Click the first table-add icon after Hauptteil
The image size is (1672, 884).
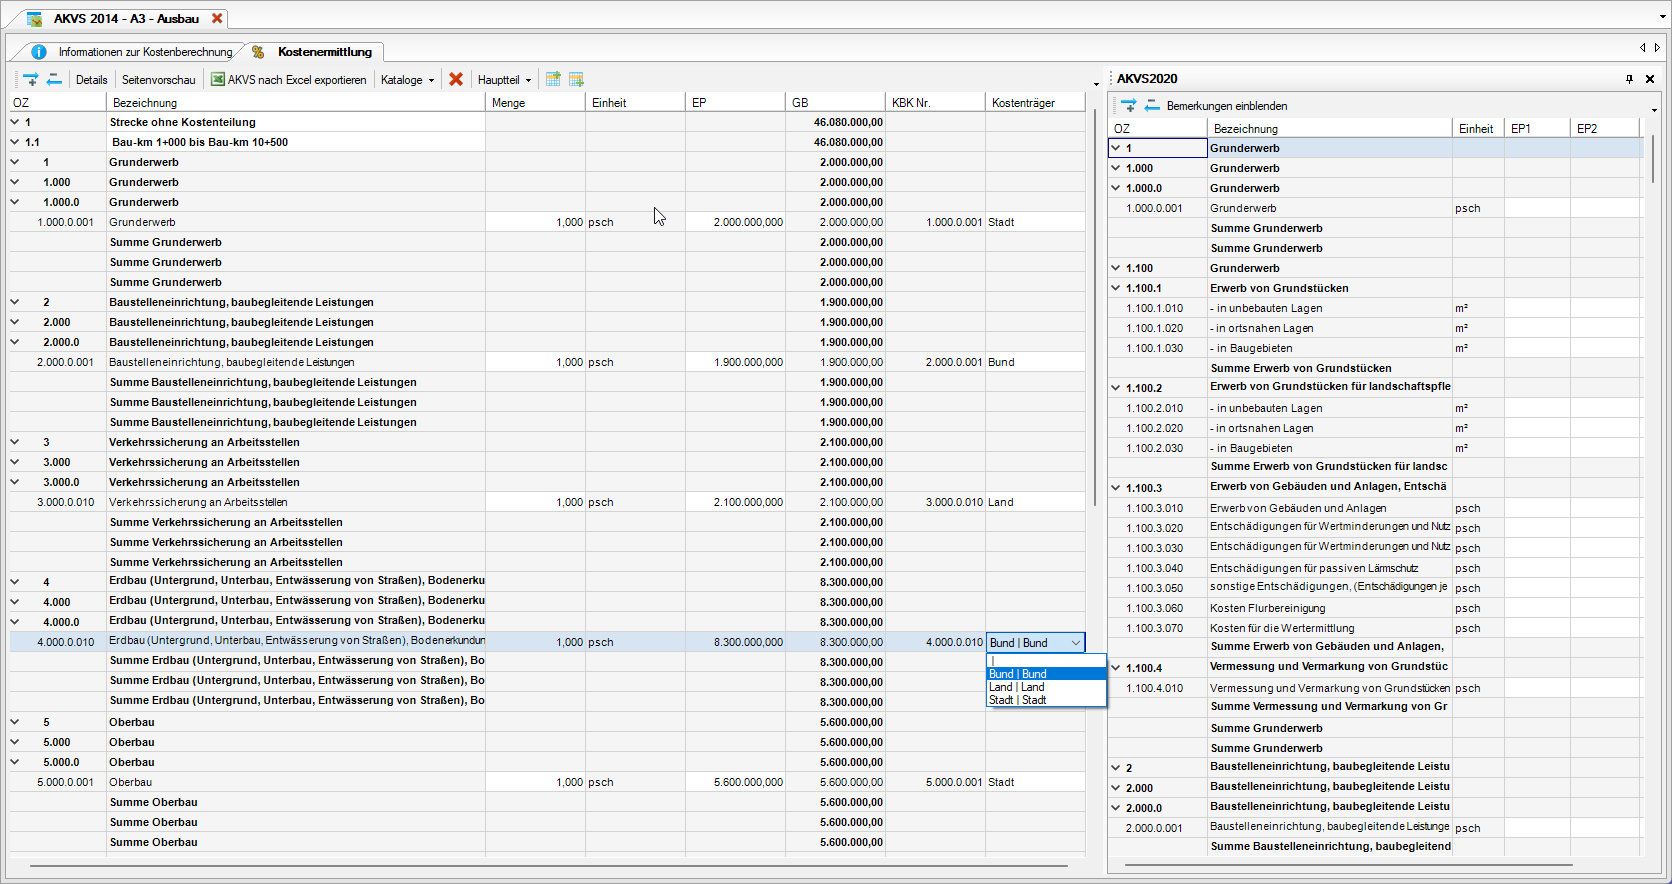553,79
